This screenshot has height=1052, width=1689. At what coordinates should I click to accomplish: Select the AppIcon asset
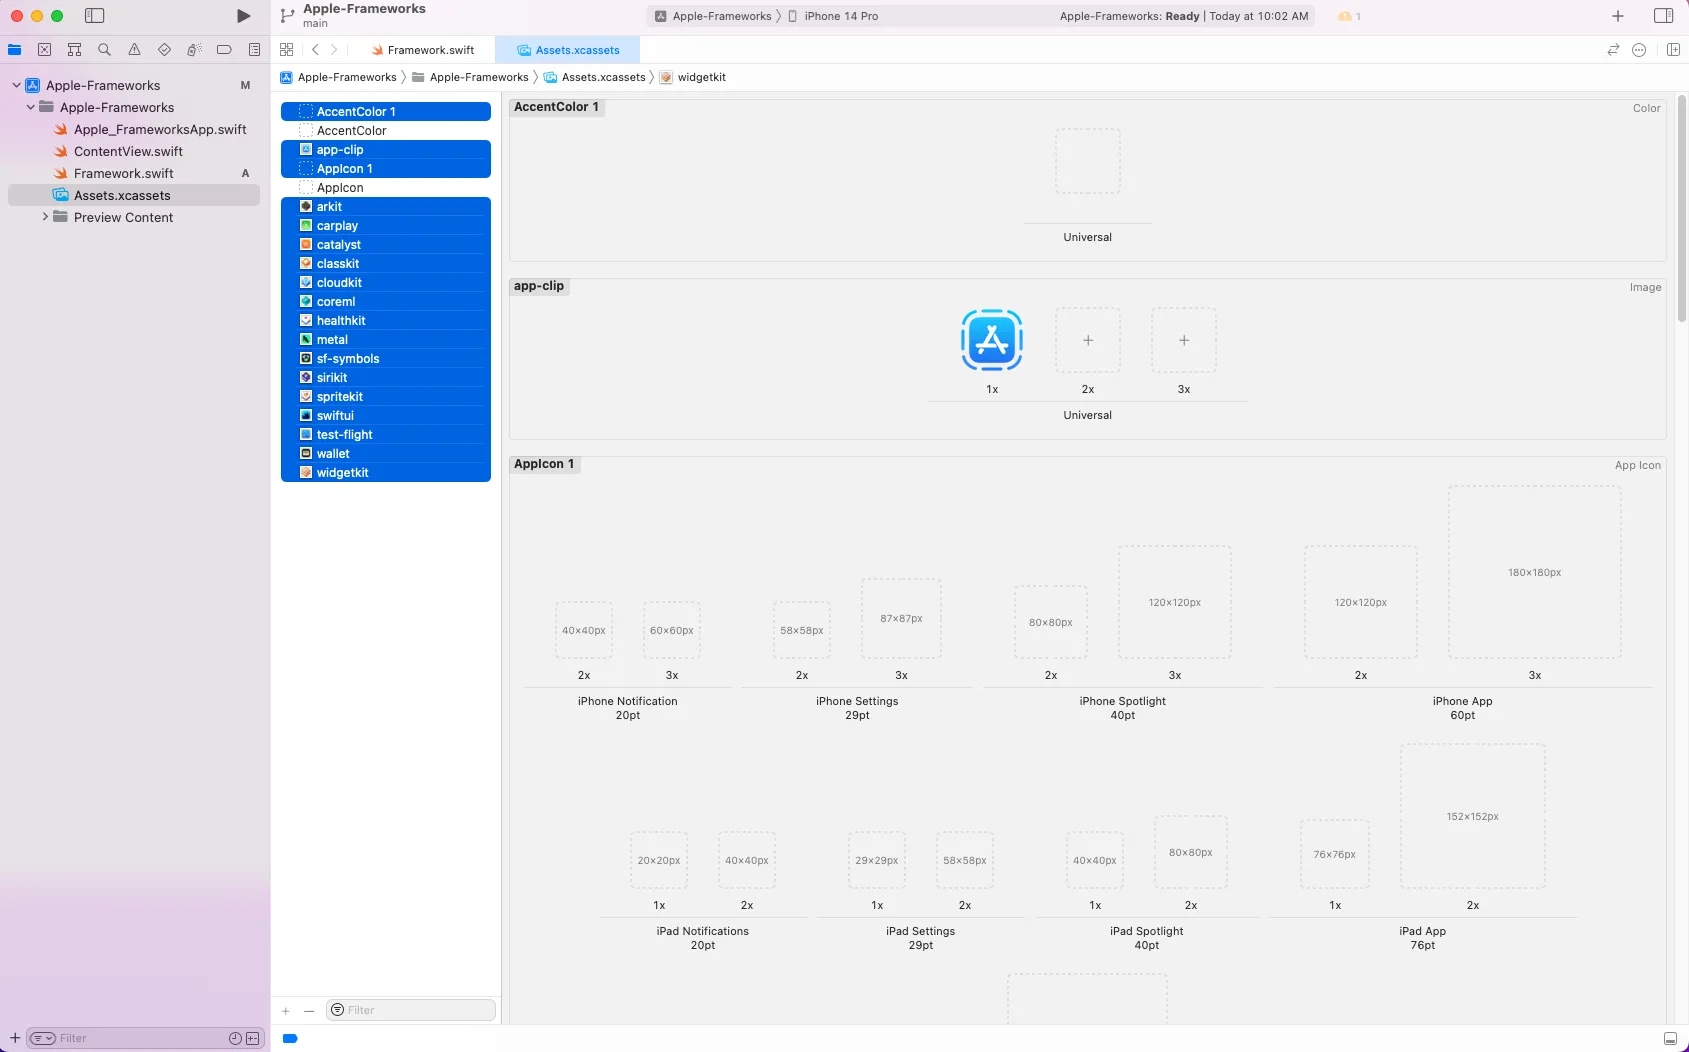tap(386, 188)
